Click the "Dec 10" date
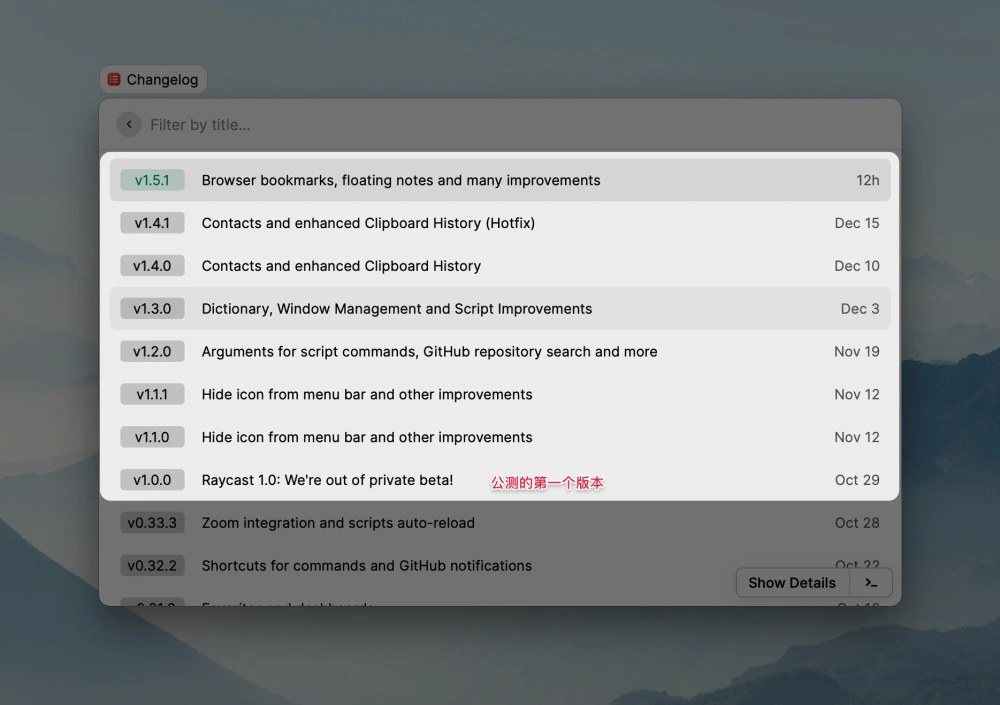Image resolution: width=1000 pixels, height=705 pixels. (857, 265)
